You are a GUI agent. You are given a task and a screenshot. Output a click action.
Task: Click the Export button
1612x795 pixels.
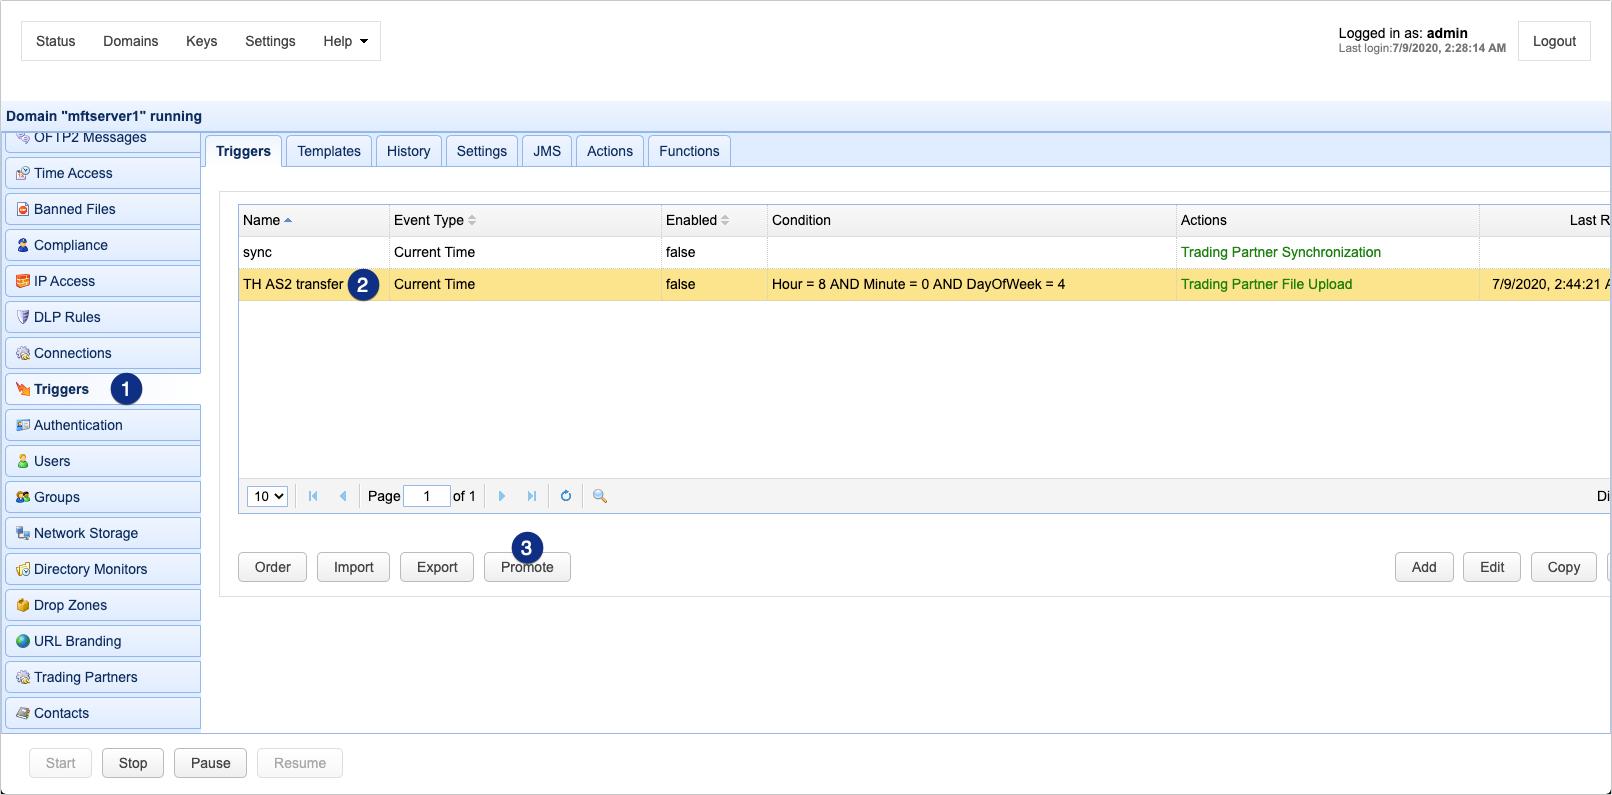(x=437, y=567)
